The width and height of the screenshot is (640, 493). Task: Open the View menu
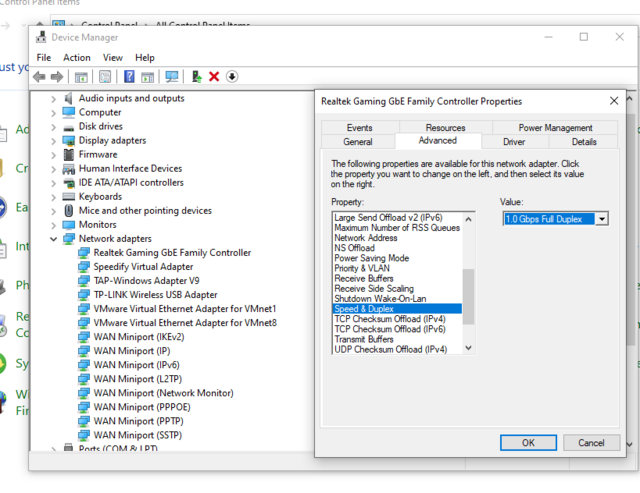click(112, 58)
